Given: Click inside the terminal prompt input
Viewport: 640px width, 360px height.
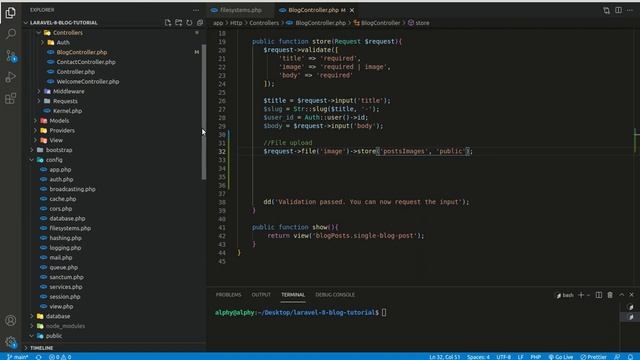Looking at the screenshot, I should pyautogui.click(x=384, y=313).
